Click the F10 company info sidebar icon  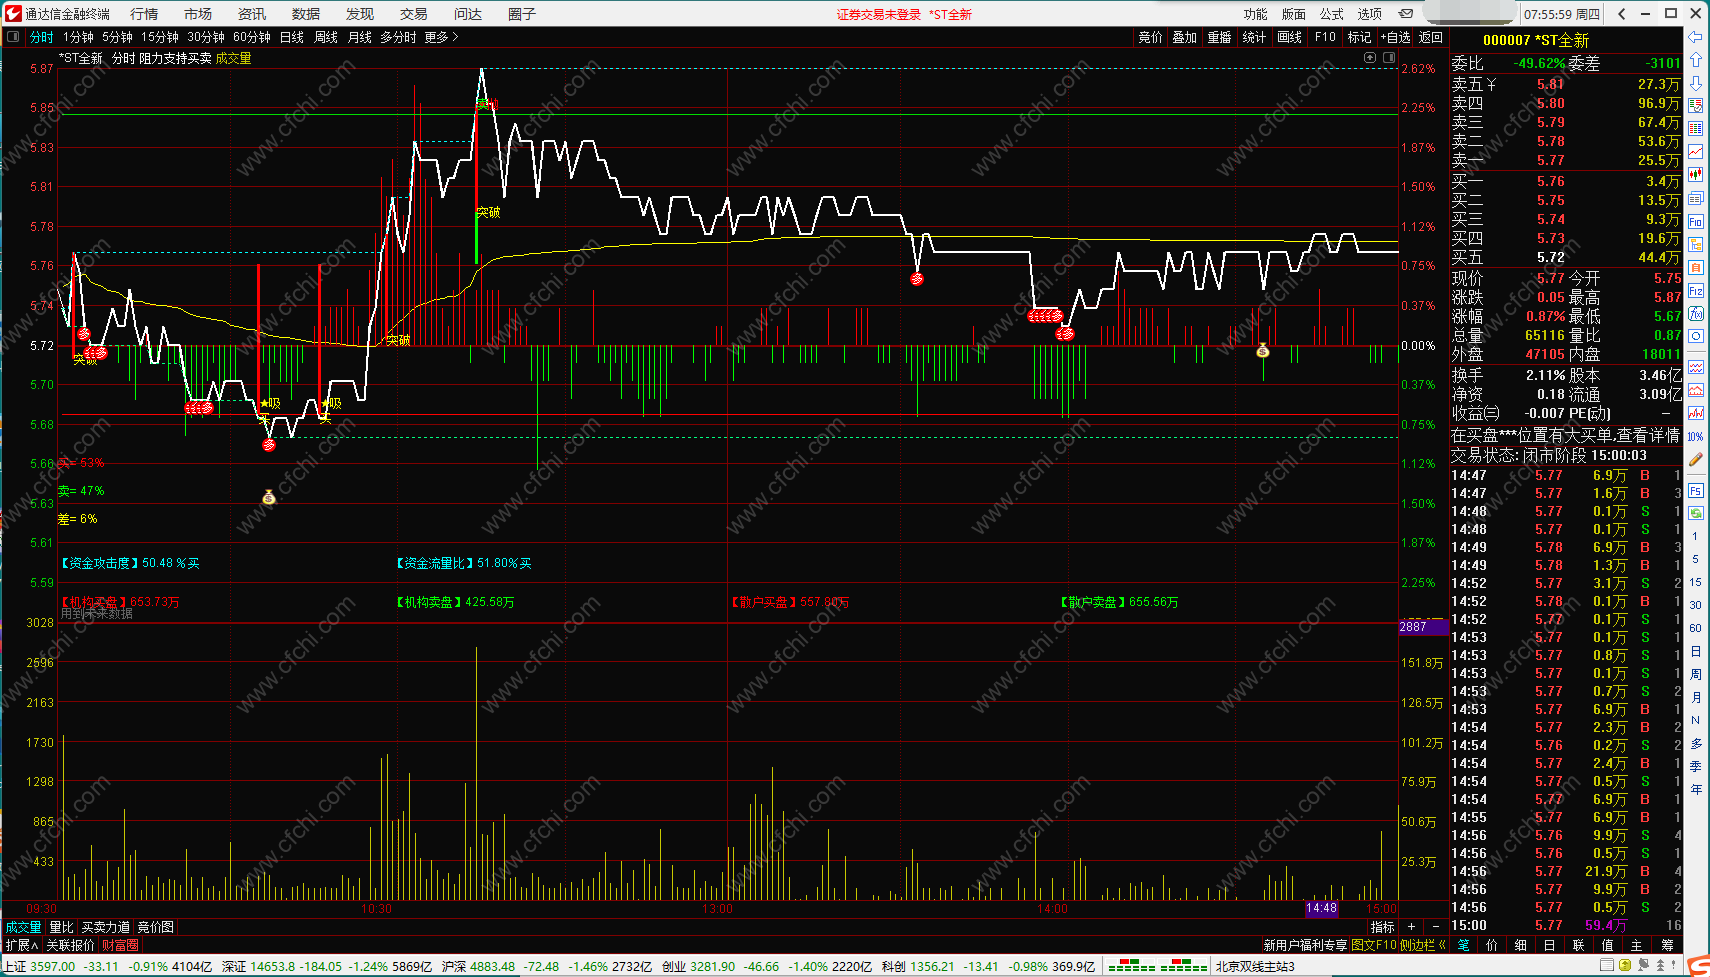pyautogui.click(x=1695, y=221)
